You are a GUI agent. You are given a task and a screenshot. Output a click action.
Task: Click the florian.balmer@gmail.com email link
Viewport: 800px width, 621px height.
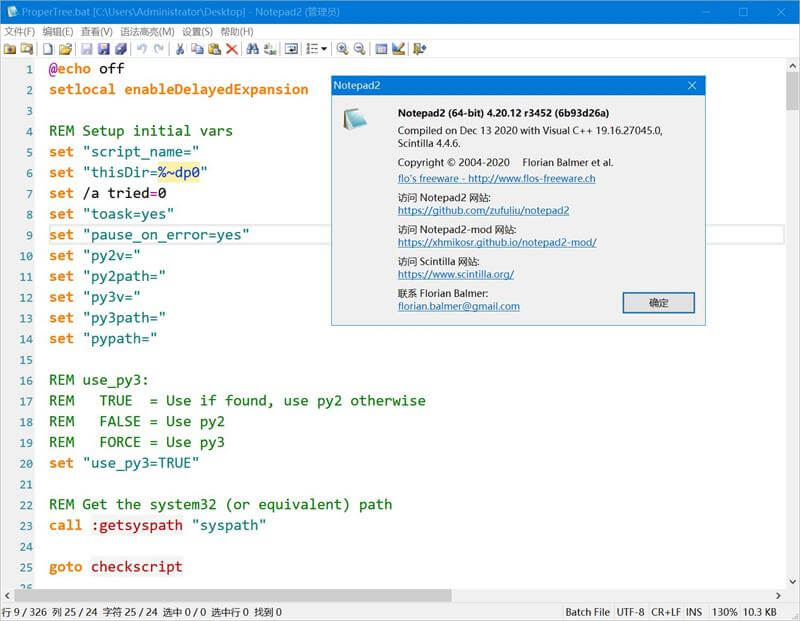459,306
